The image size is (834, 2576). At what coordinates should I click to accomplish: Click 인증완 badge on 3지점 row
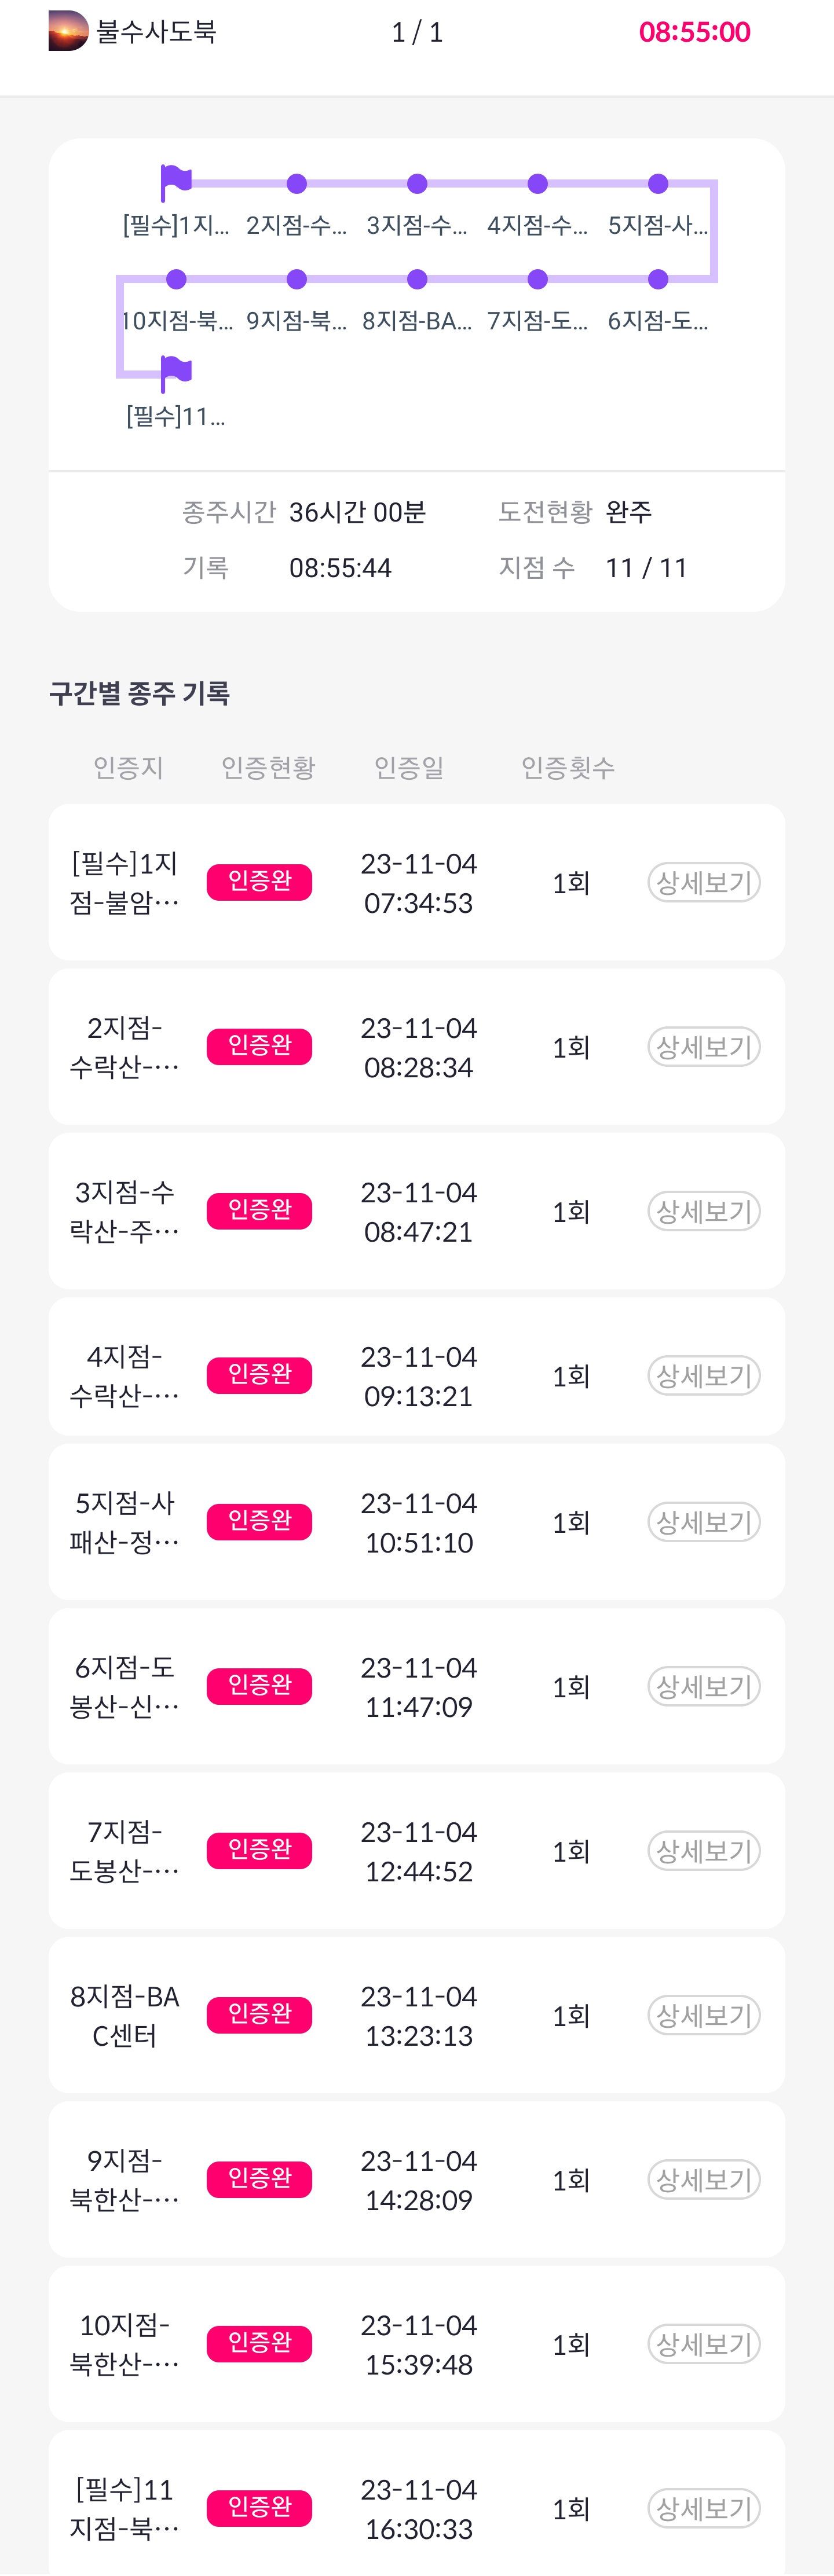click(259, 1211)
